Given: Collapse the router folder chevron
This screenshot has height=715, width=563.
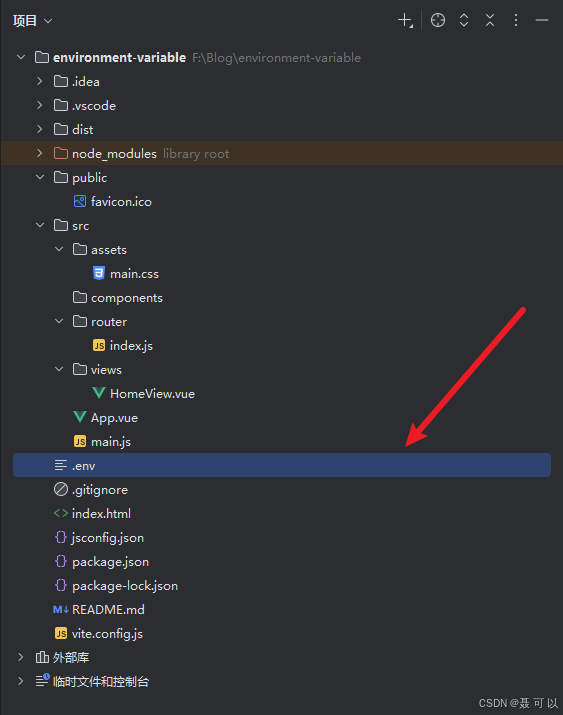Looking at the screenshot, I should coord(59,321).
